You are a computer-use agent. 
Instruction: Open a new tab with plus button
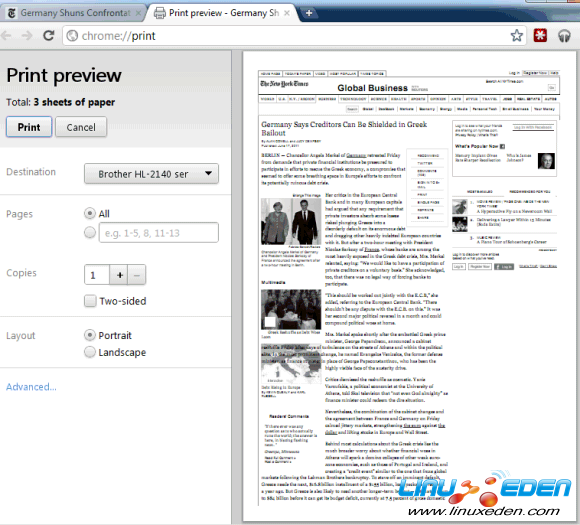coord(309,13)
